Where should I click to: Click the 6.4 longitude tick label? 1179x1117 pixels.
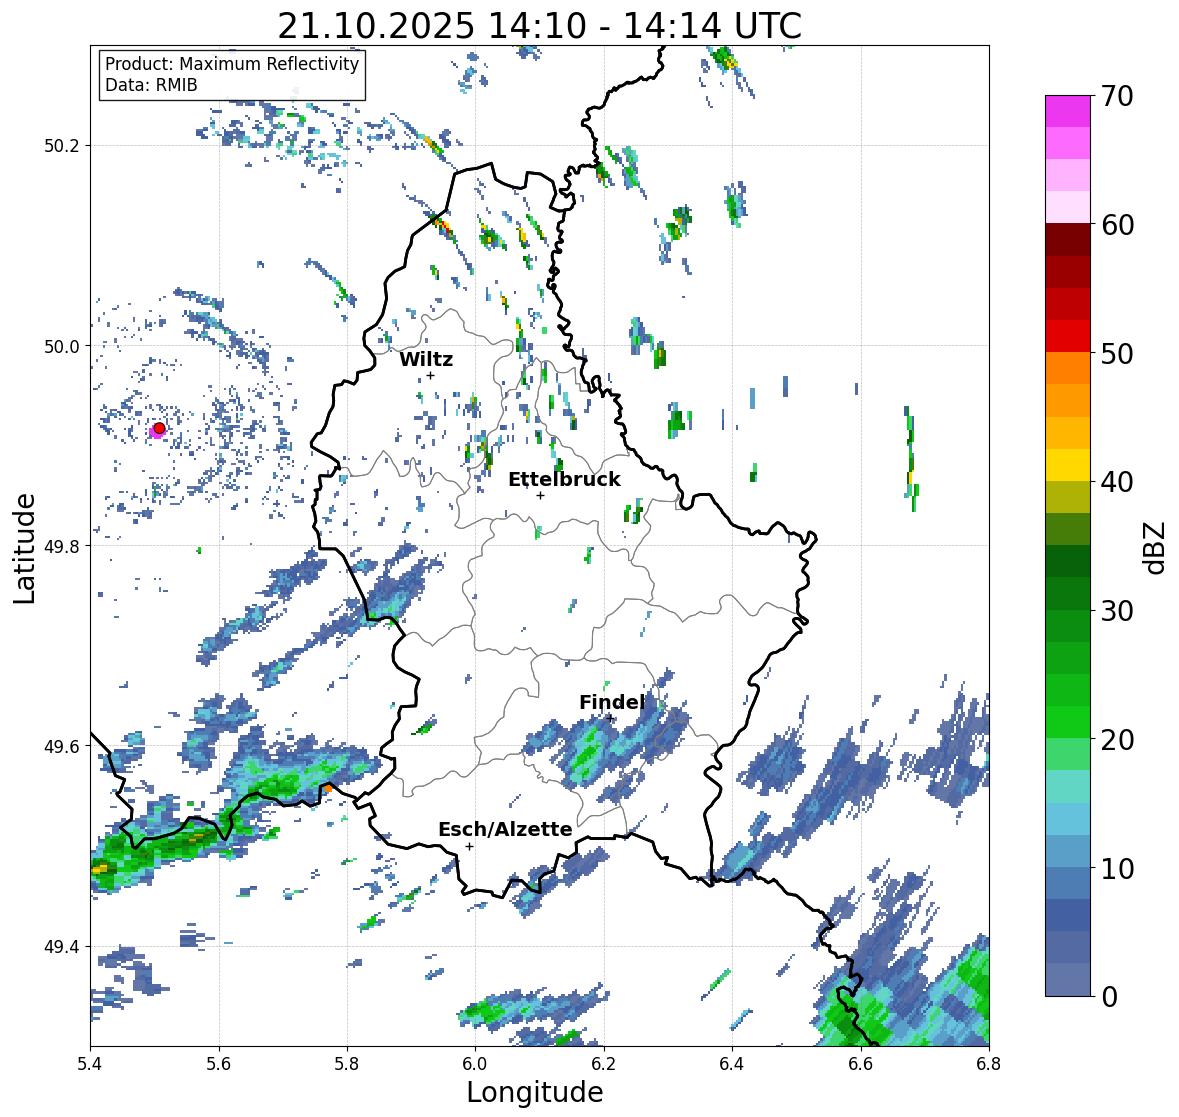(732, 1064)
